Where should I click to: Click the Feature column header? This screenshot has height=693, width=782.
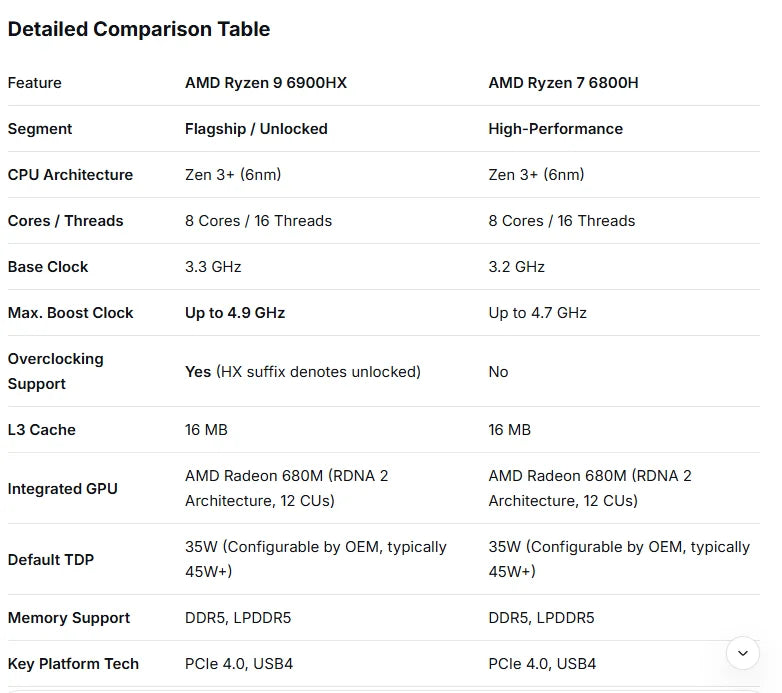[34, 83]
